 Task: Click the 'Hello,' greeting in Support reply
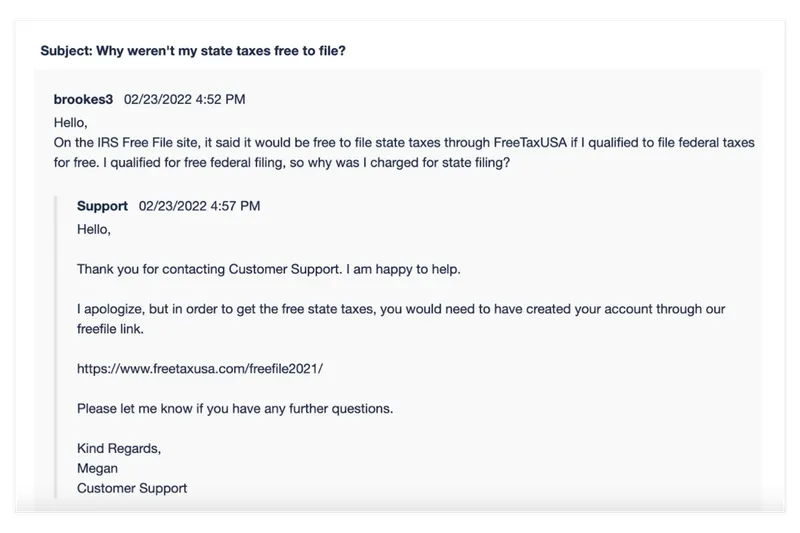point(93,230)
